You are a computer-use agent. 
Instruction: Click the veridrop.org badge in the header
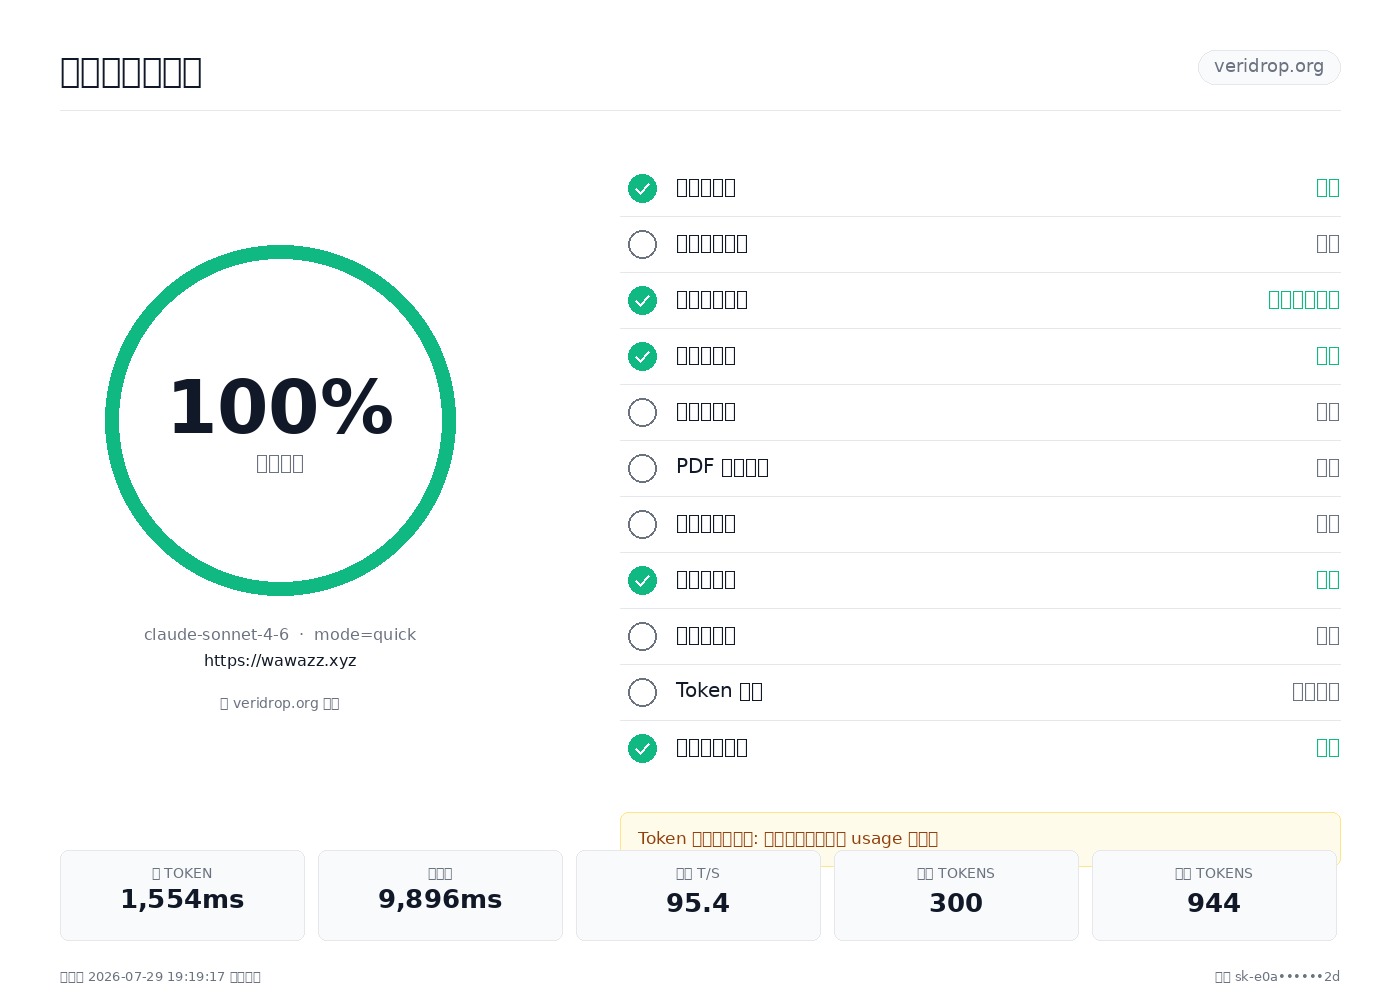coord(1269,67)
